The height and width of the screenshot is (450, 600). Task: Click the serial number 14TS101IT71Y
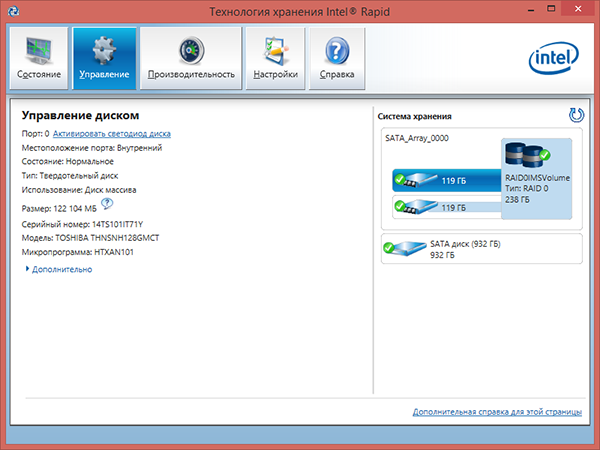(117, 224)
